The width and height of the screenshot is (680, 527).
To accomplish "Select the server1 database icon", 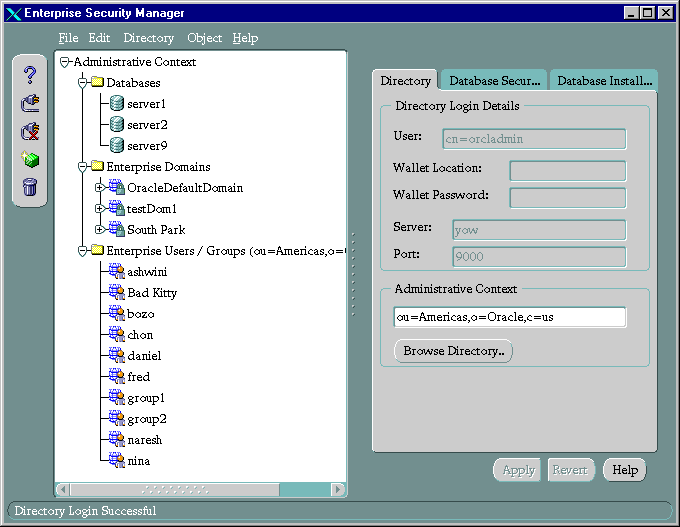I will coord(117,104).
